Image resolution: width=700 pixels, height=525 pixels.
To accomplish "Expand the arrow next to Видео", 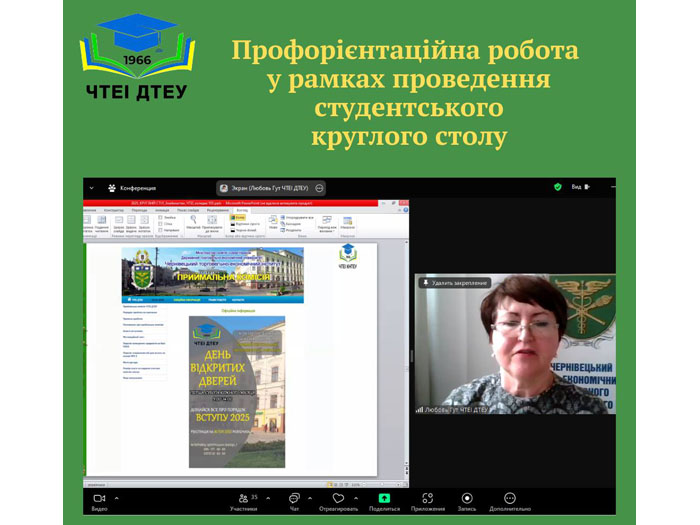I will tap(116, 497).
